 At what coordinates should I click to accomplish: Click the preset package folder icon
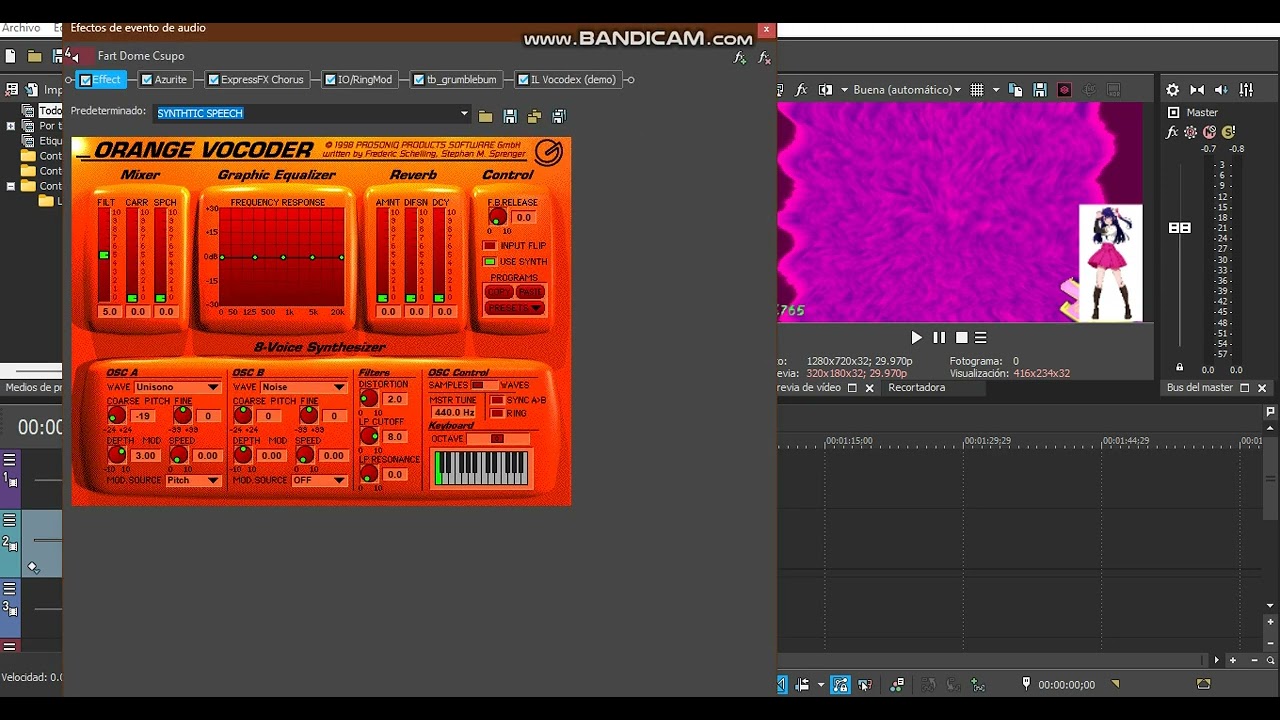[x=534, y=117]
